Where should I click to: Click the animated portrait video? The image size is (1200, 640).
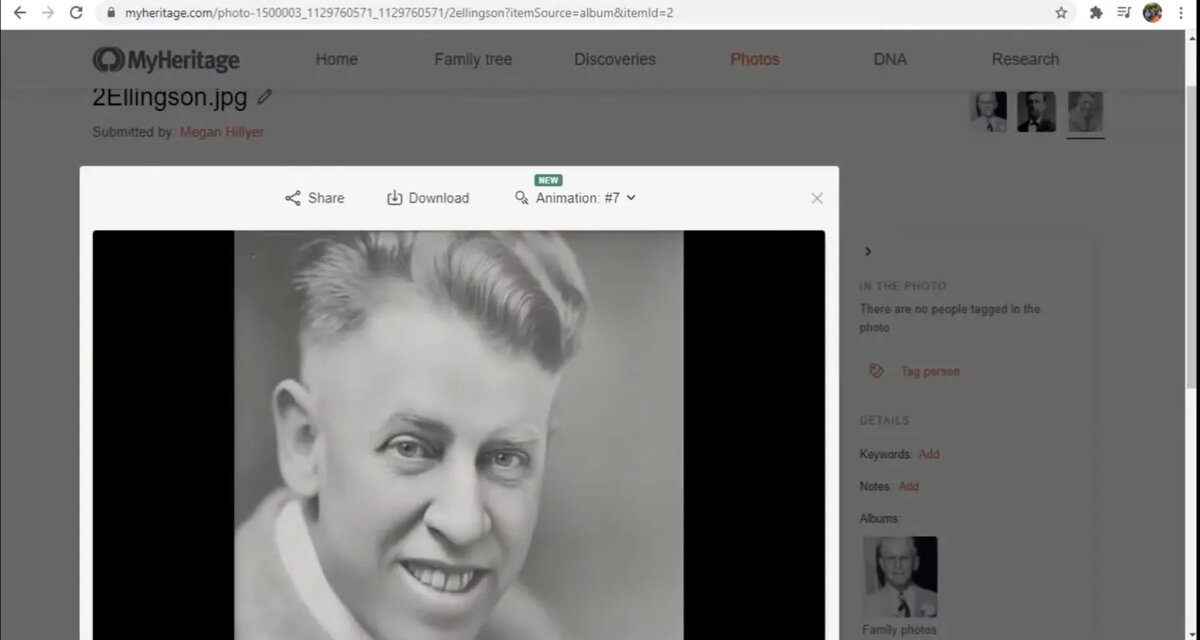click(459, 435)
